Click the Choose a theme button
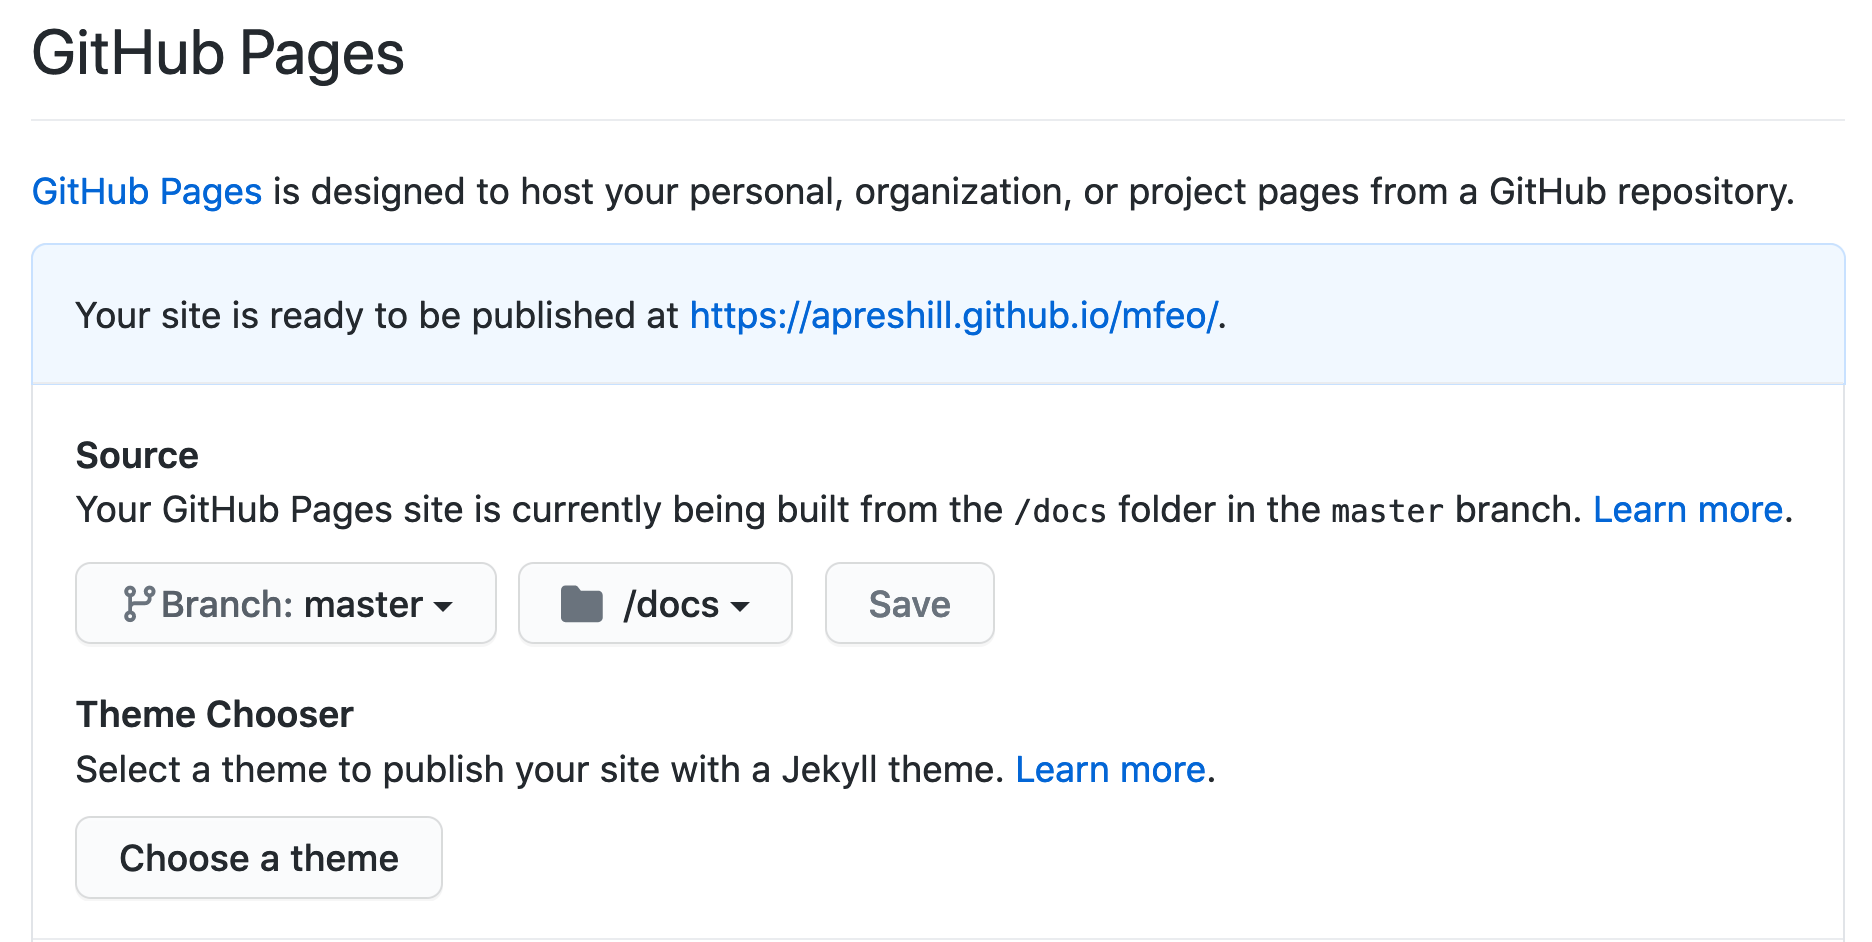This screenshot has height=942, width=1872. [x=259, y=857]
